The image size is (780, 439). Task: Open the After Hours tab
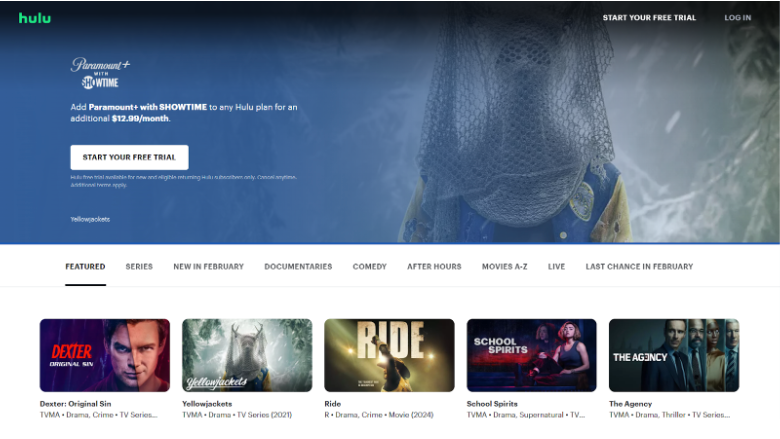click(434, 266)
